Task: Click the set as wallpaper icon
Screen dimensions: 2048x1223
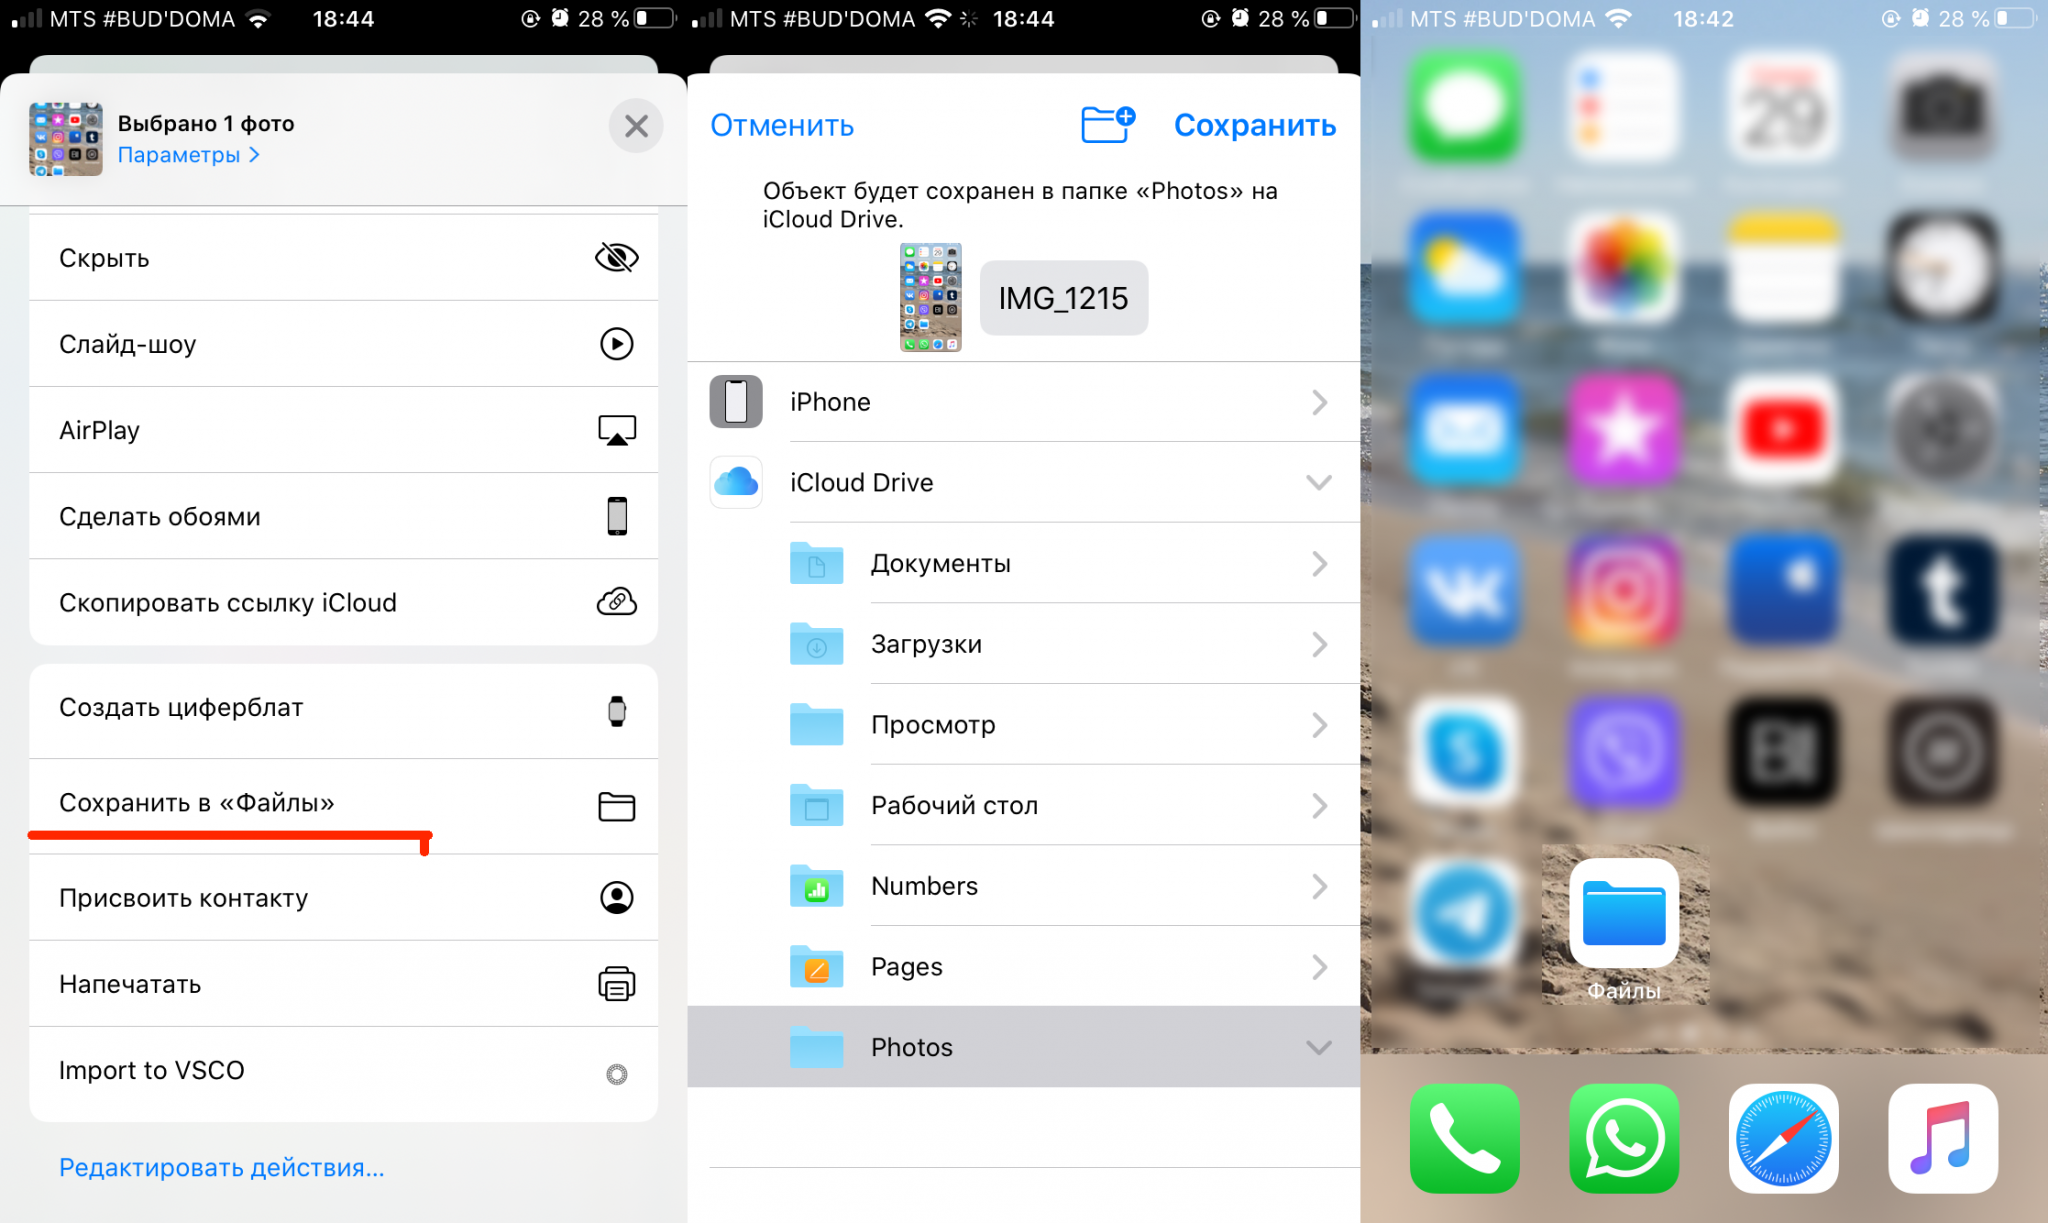Action: pyautogui.click(x=619, y=517)
